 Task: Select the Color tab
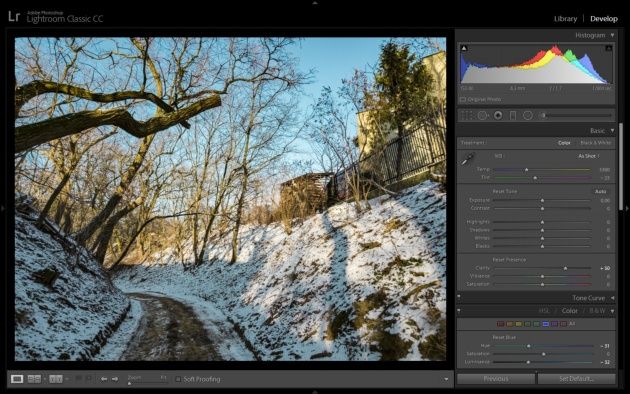click(x=570, y=311)
